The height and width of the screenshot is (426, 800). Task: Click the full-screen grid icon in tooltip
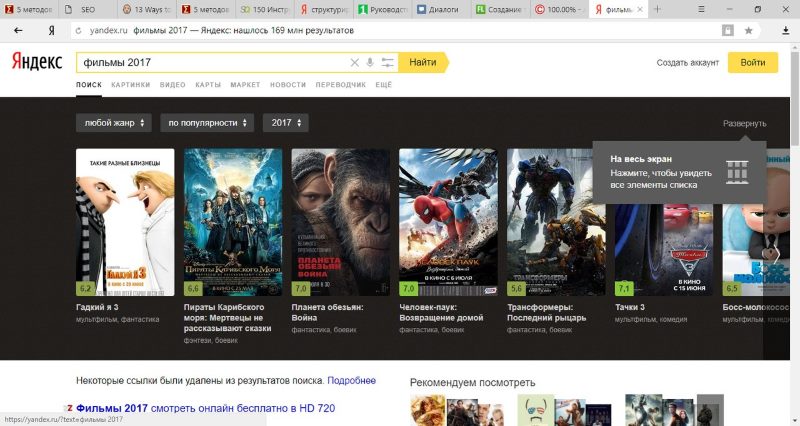click(x=737, y=172)
